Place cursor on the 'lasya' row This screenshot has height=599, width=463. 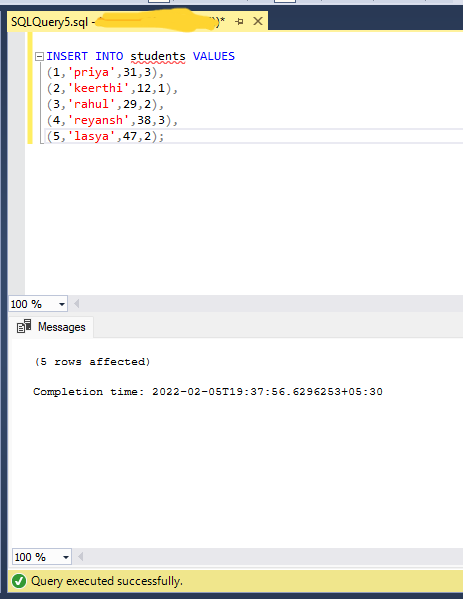click(x=105, y=136)
